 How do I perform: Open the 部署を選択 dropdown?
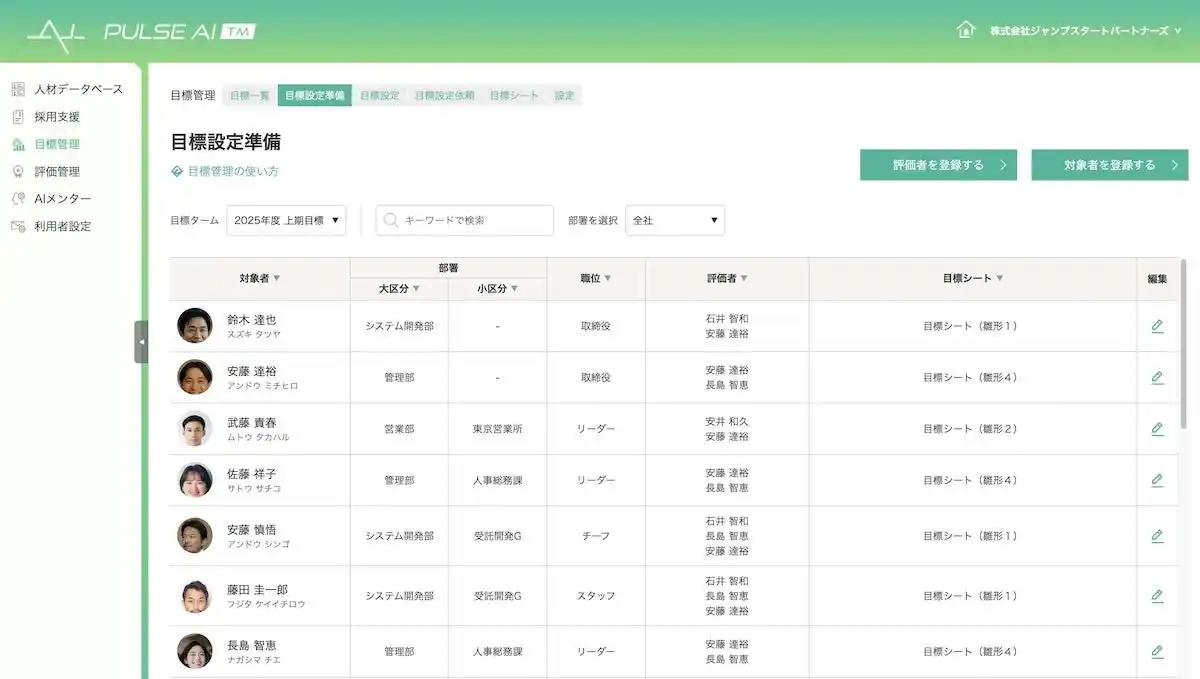(x=674, y=220)
